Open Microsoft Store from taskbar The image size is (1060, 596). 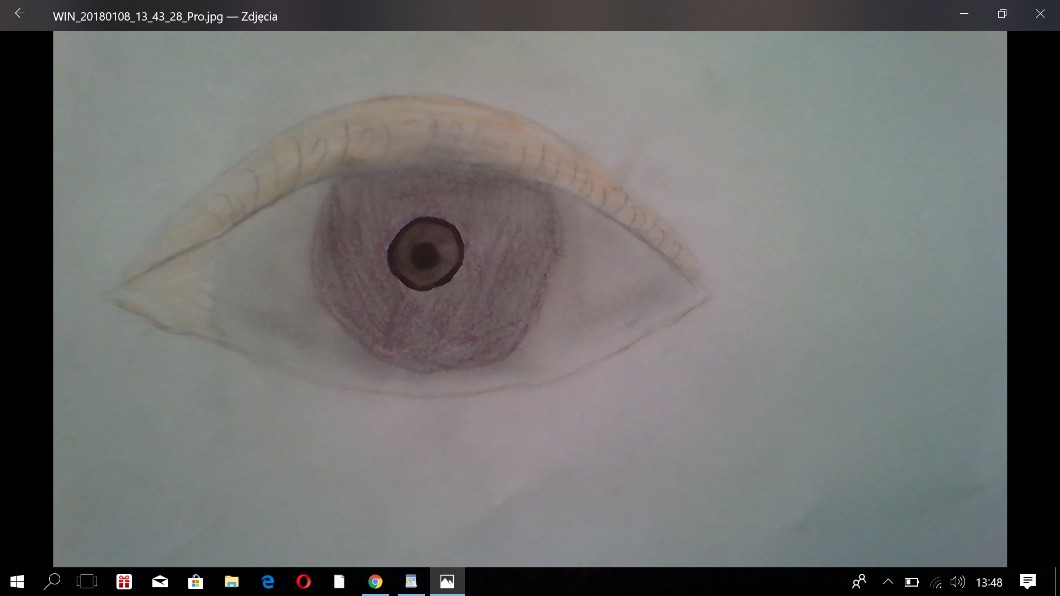point(196,581)
